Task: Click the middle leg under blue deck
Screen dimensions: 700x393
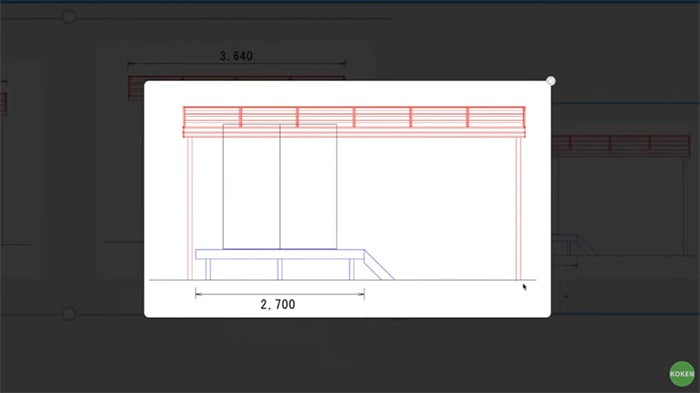Action: tap(279, 269)
